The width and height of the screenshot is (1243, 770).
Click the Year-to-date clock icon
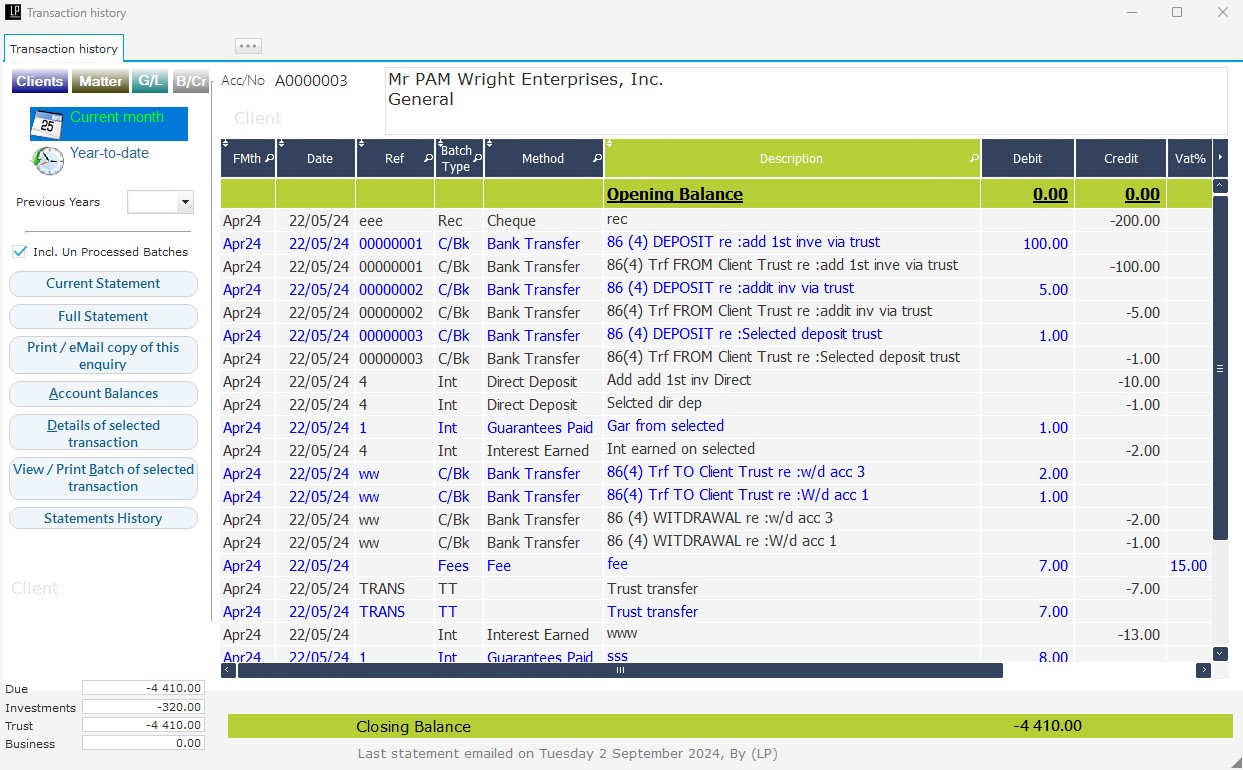coord(47,160)
